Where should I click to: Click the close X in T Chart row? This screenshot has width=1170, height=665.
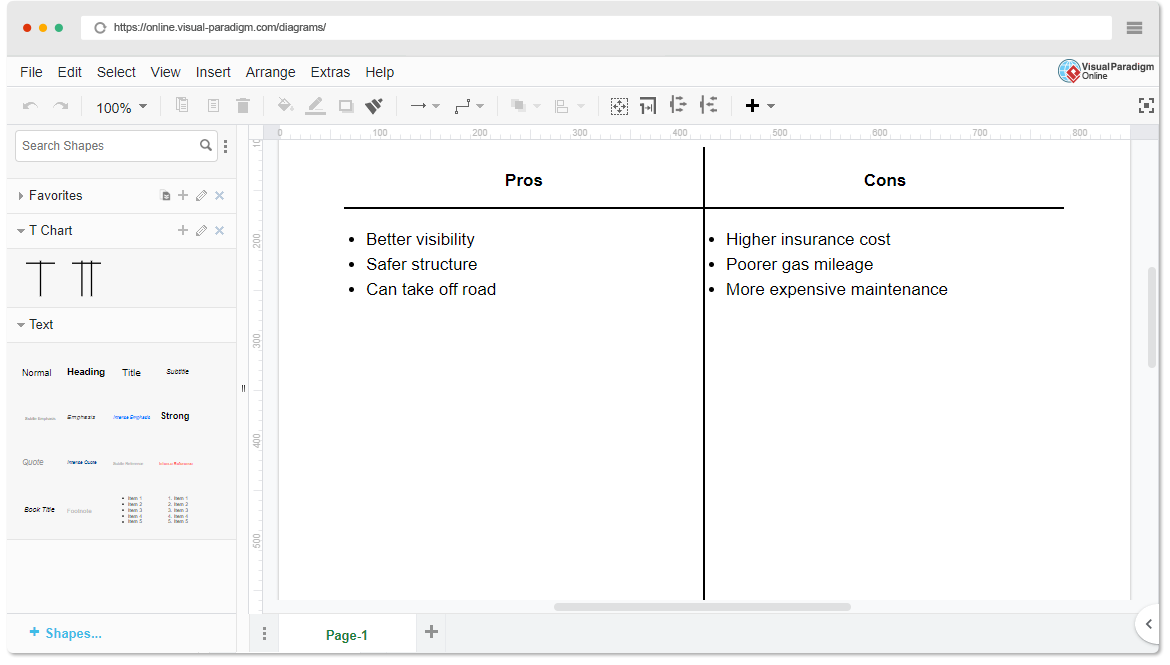pos(219,231)
